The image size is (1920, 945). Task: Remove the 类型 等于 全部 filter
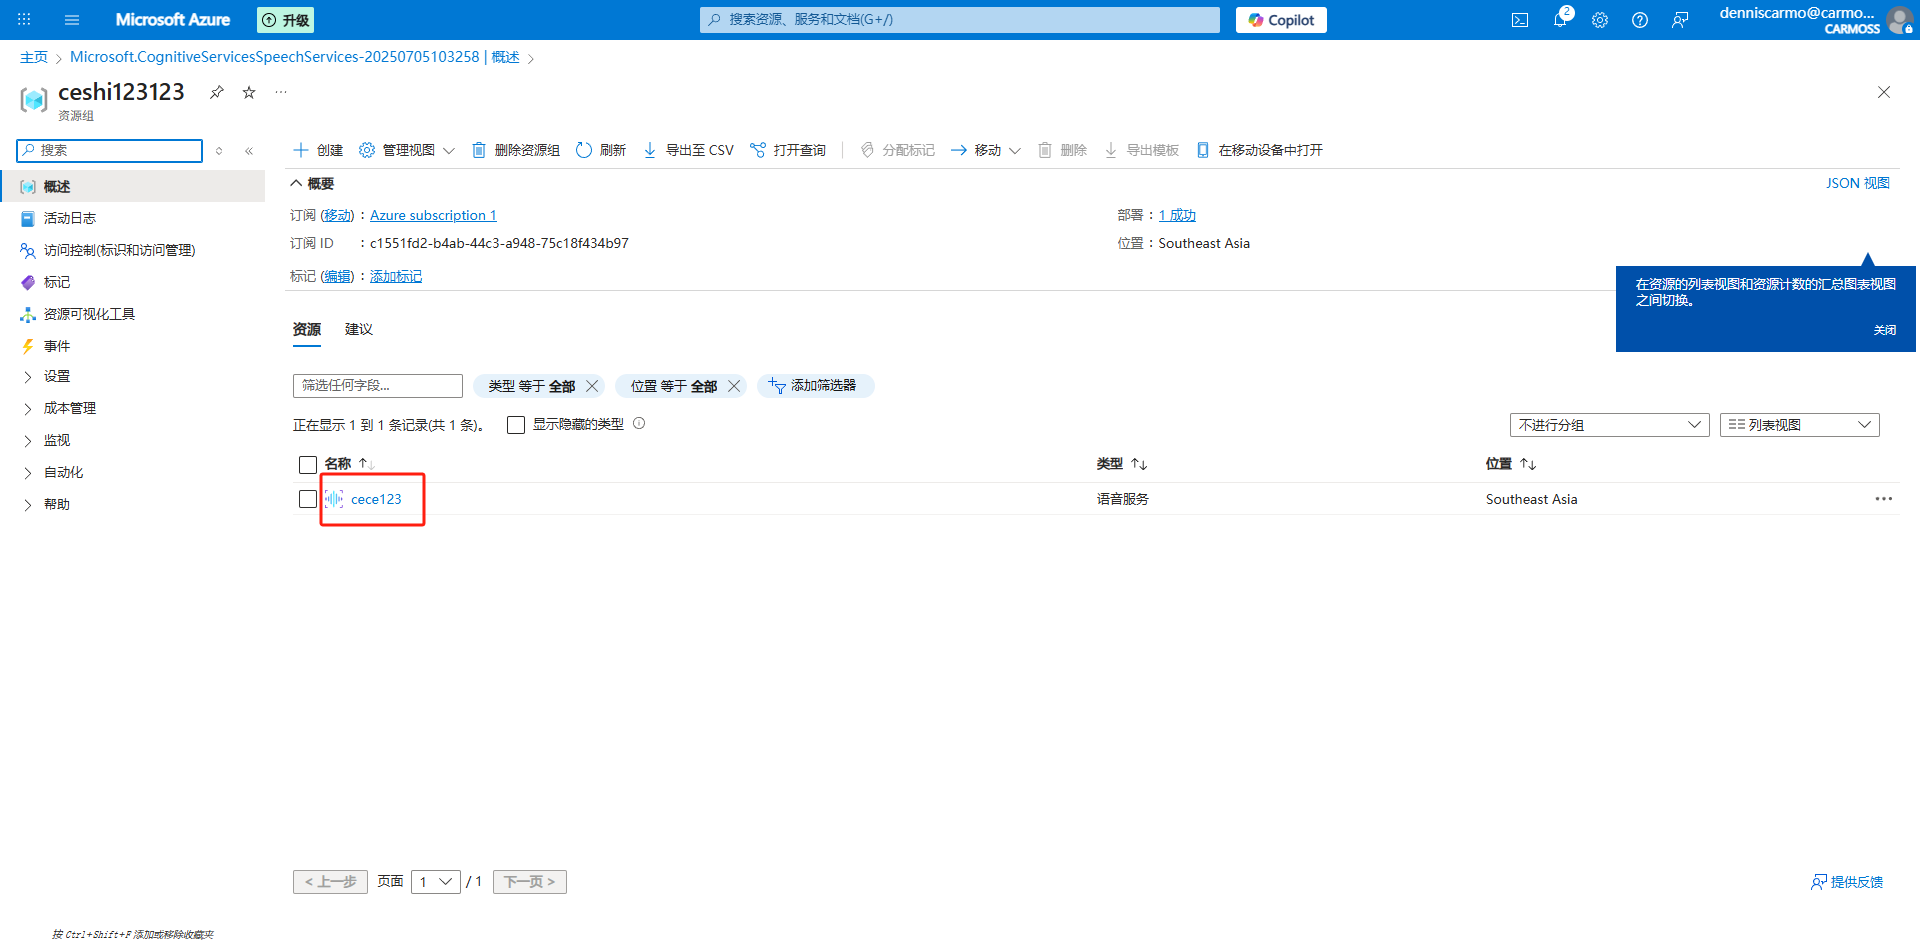(x=592, y=386)
